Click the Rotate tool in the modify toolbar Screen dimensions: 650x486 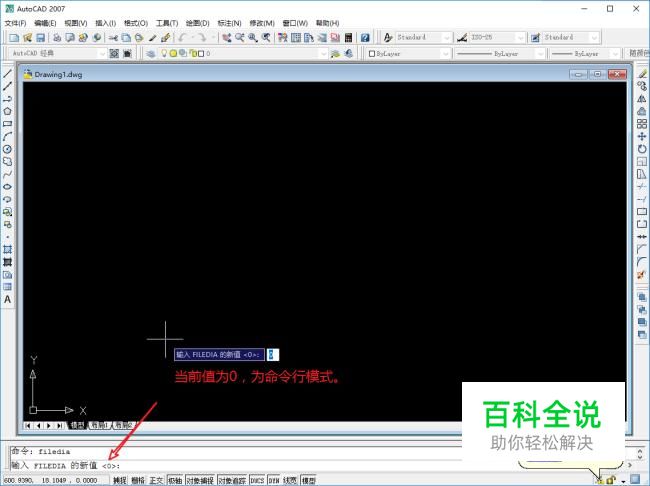pos(642,149)
